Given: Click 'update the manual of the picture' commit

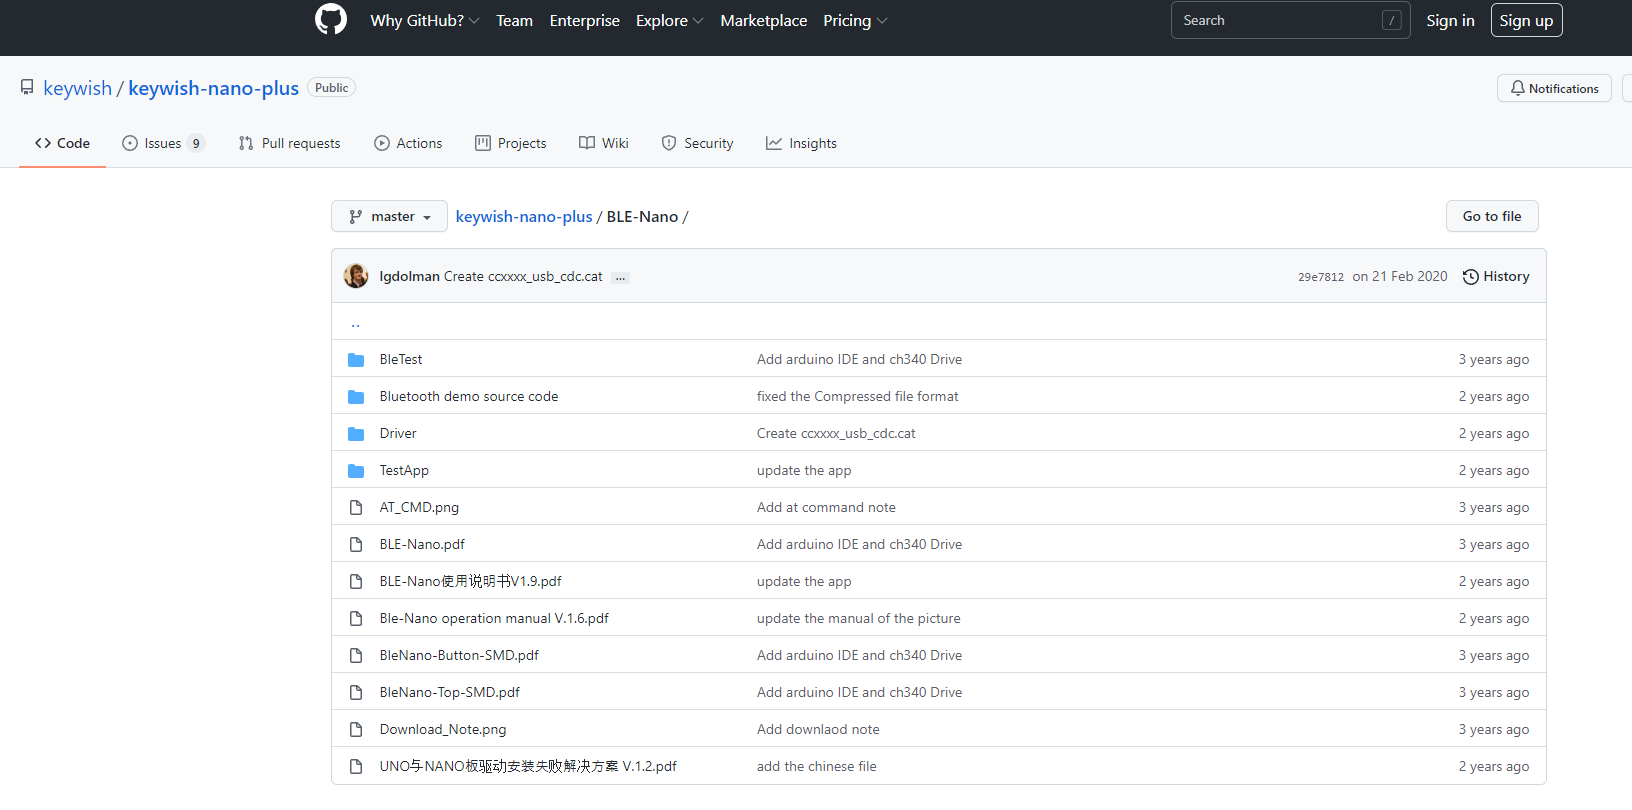Looking at the screenshot, I should tap(858, 618).
